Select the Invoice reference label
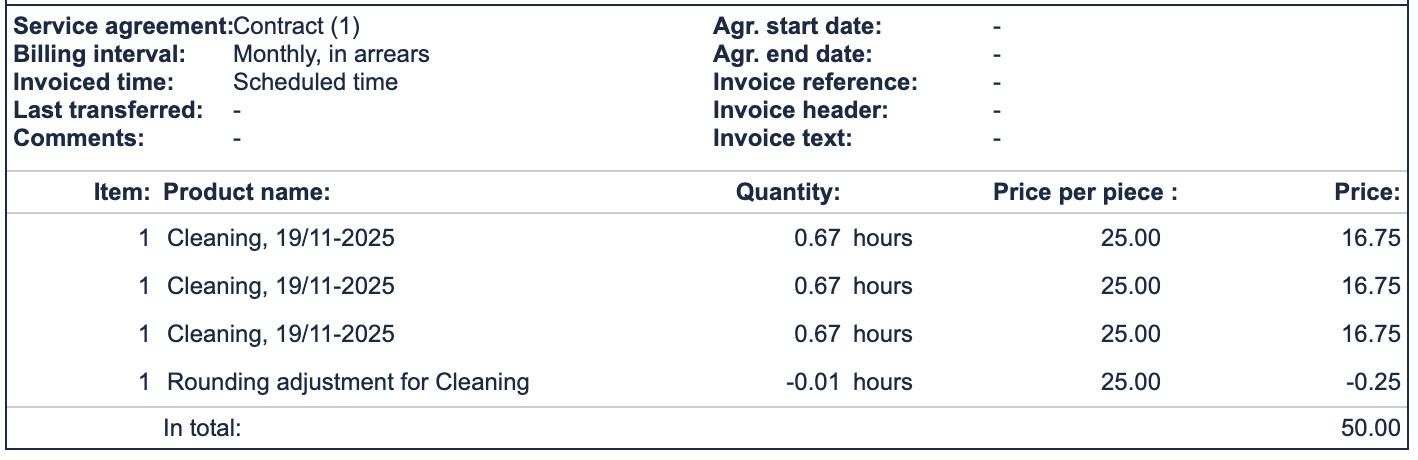This screenshot has width=1418, height=460. coord(815,83)
